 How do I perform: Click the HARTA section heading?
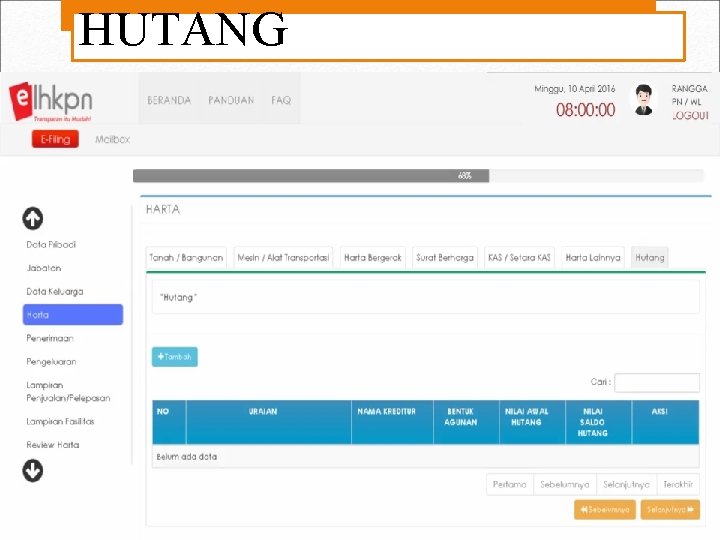click(x=163, y=209)
